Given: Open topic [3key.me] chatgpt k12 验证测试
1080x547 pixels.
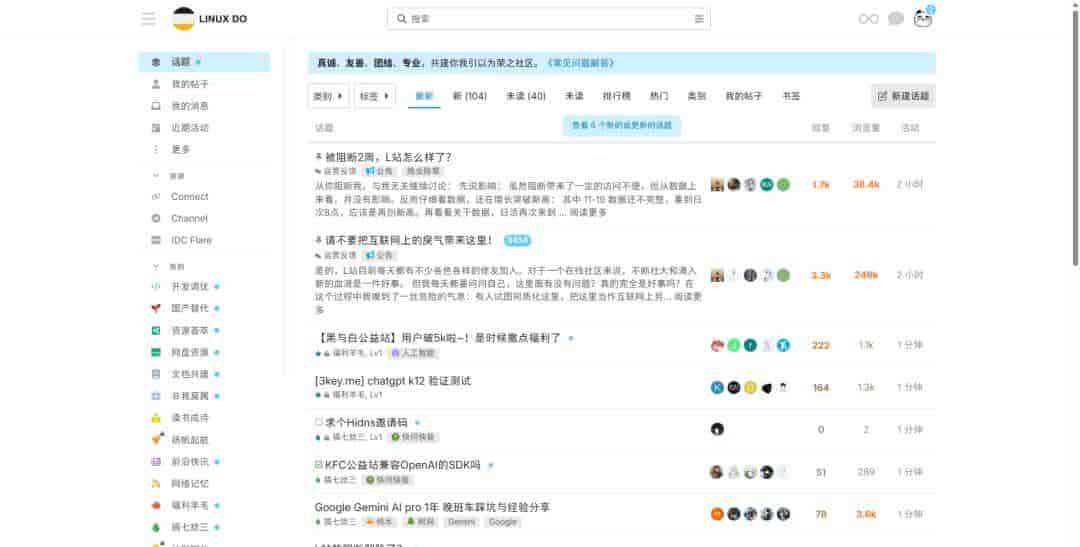Looking at the screenshot, I should 393,380.
